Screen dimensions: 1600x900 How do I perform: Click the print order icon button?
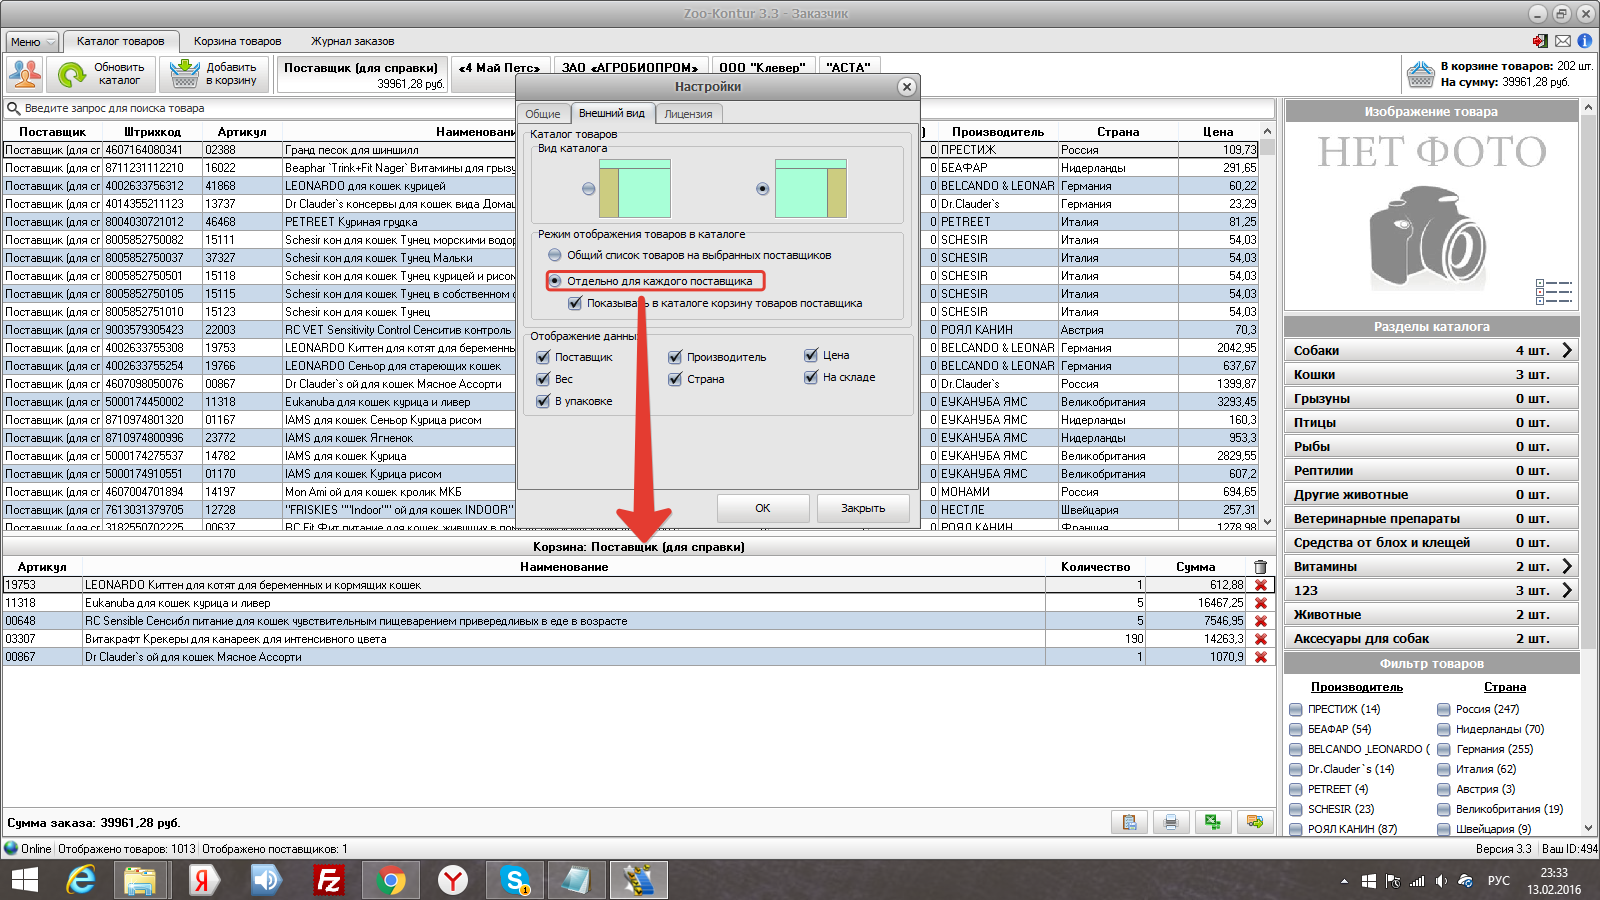point(1171,822)
